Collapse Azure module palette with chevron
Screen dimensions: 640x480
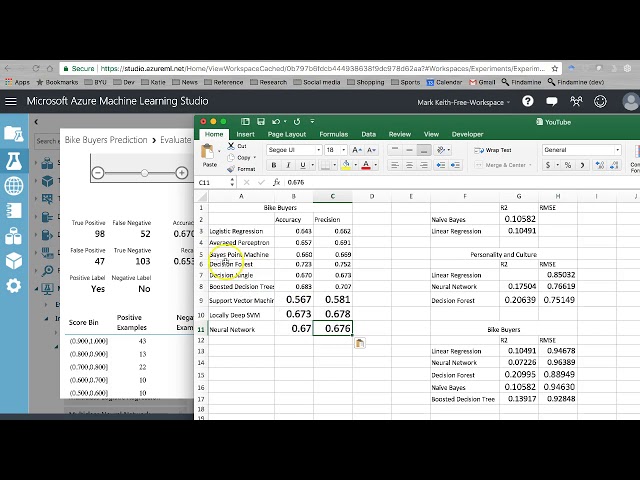36,122
